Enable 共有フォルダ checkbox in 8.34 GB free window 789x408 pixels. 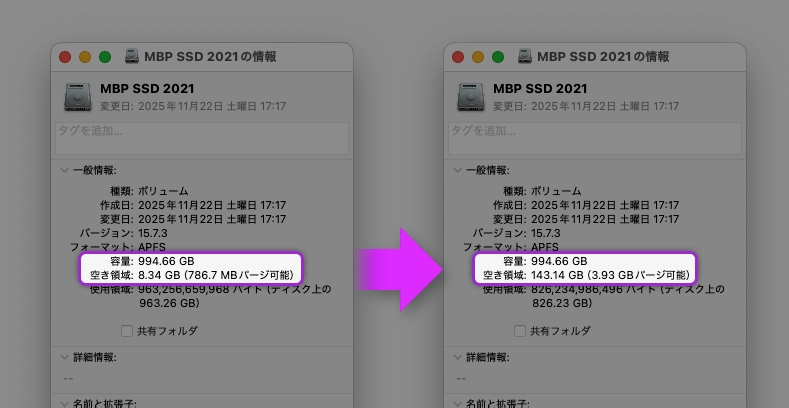(127, 331)
